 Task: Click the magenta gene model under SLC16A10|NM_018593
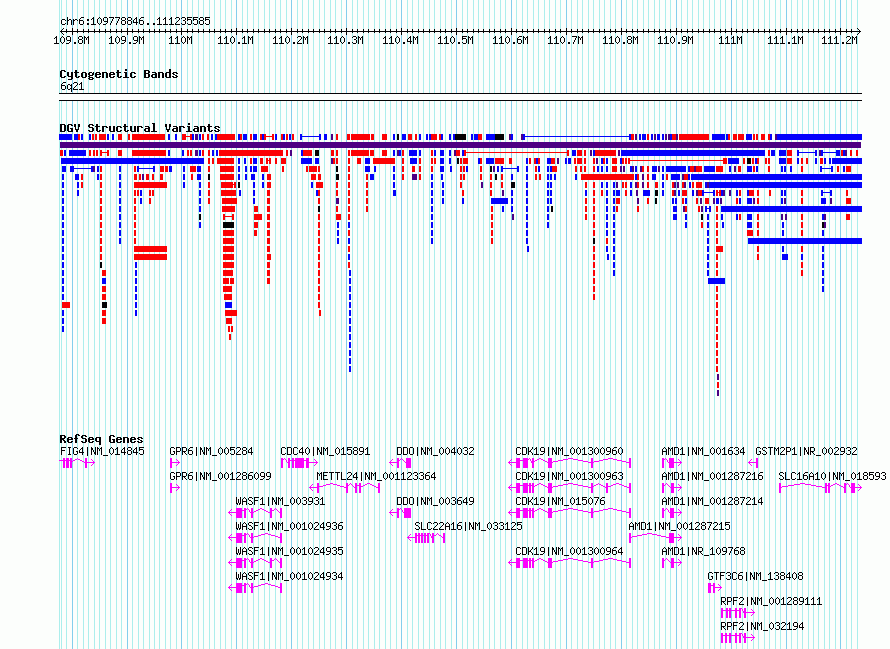[x=820, y=488]
